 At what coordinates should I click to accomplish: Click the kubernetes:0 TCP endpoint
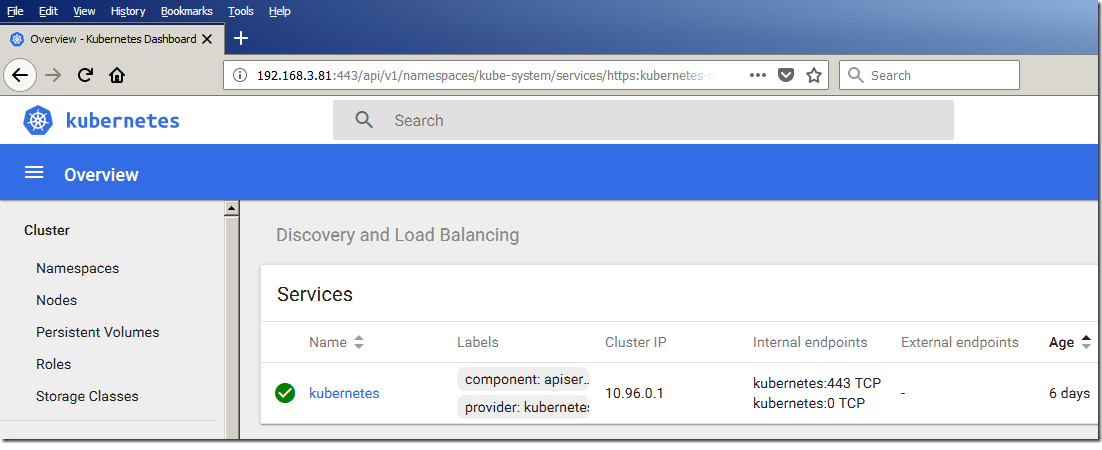809,403
